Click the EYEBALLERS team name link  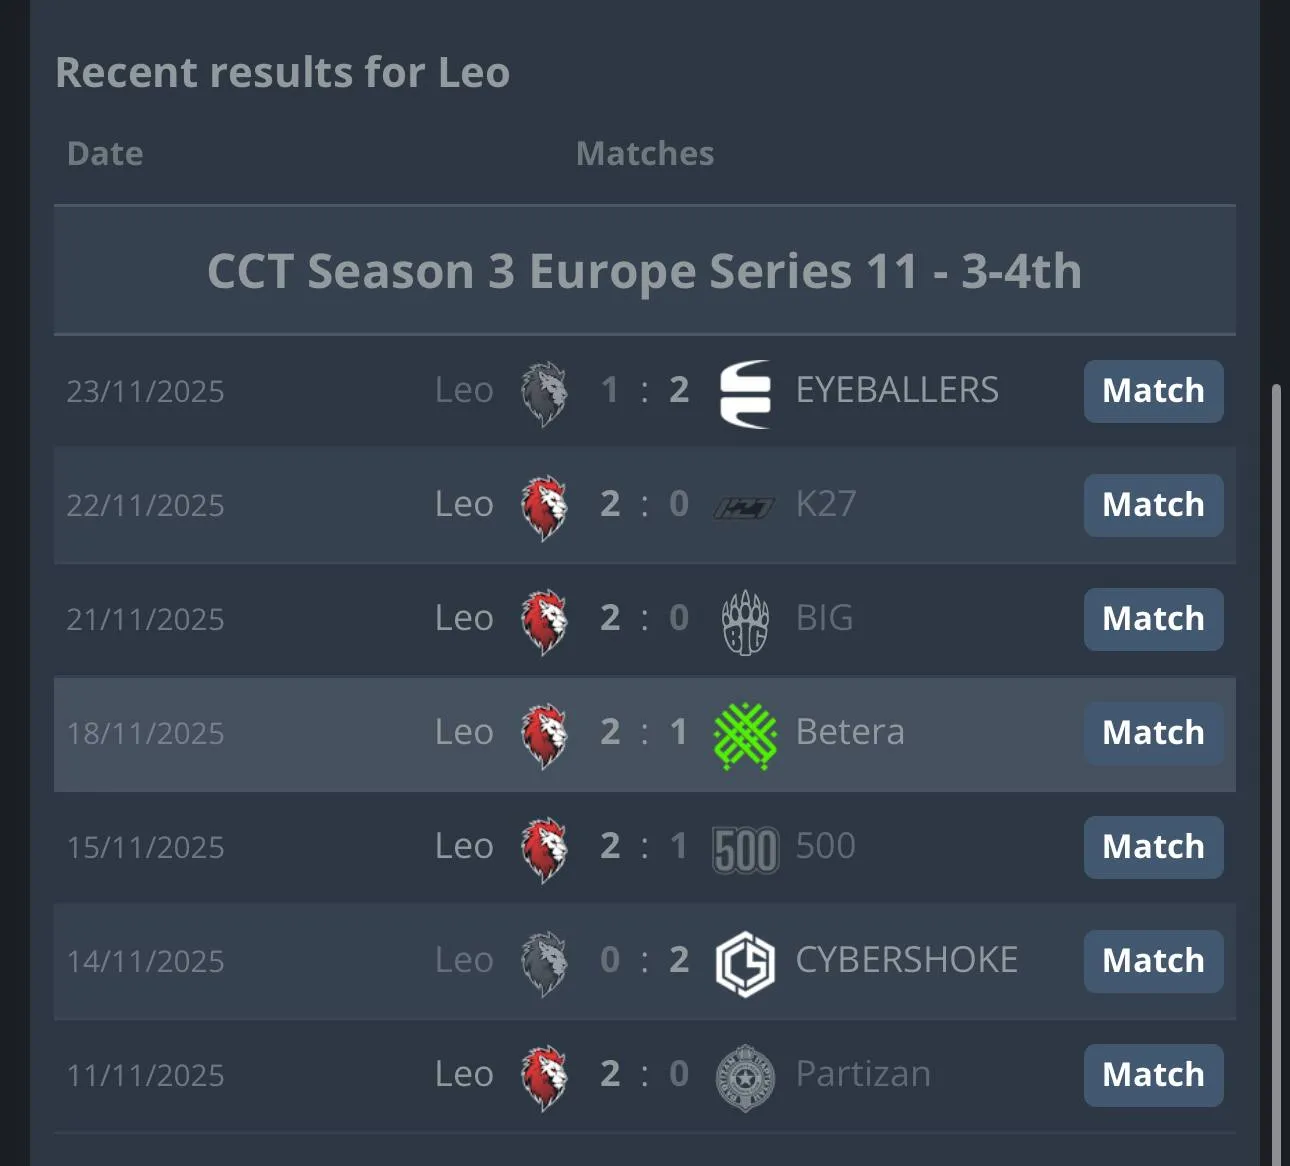tap(897, 390)
